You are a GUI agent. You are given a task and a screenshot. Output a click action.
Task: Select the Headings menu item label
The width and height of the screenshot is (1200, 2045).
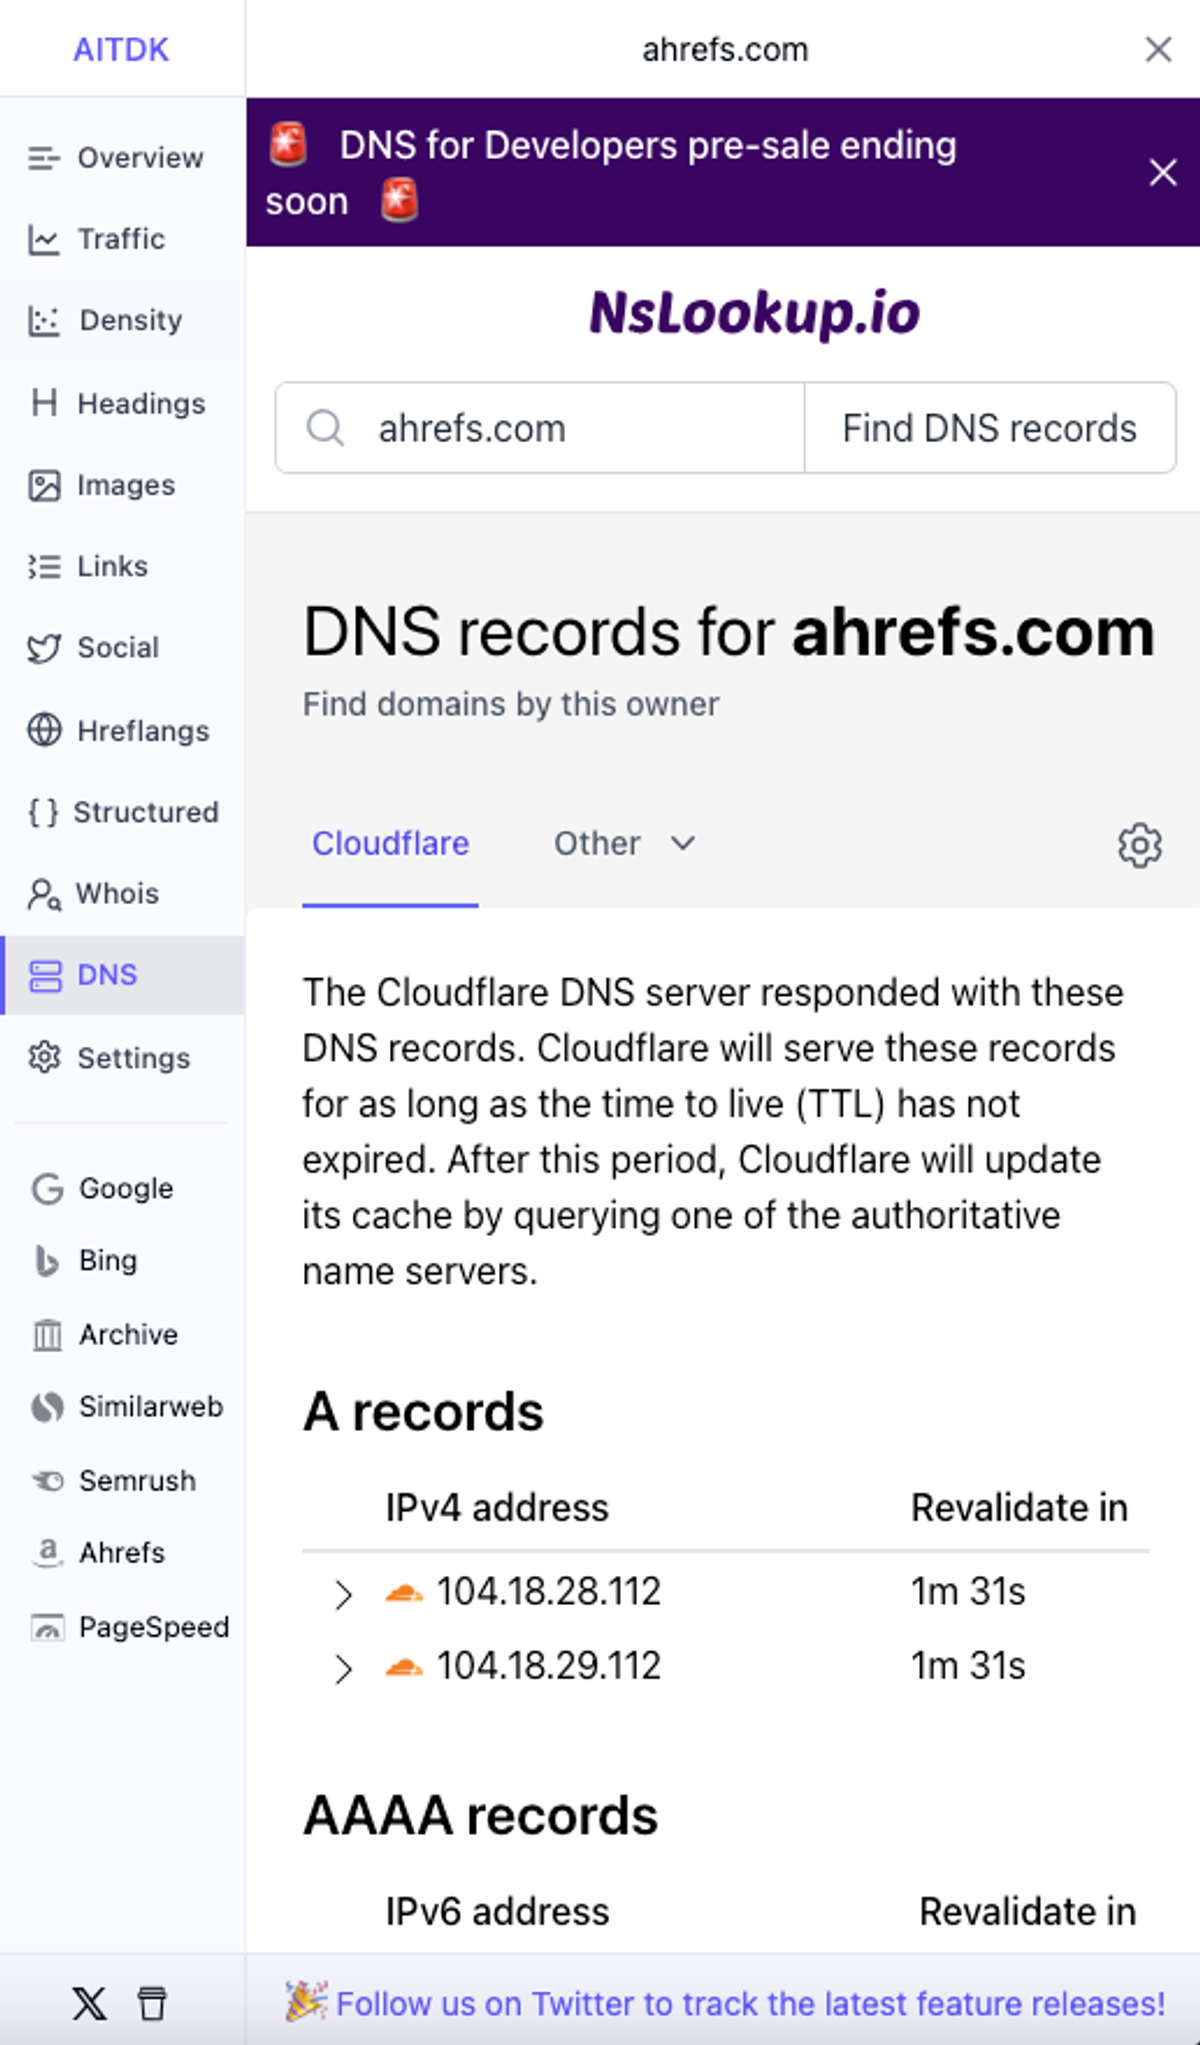click(x=141, y=404)
